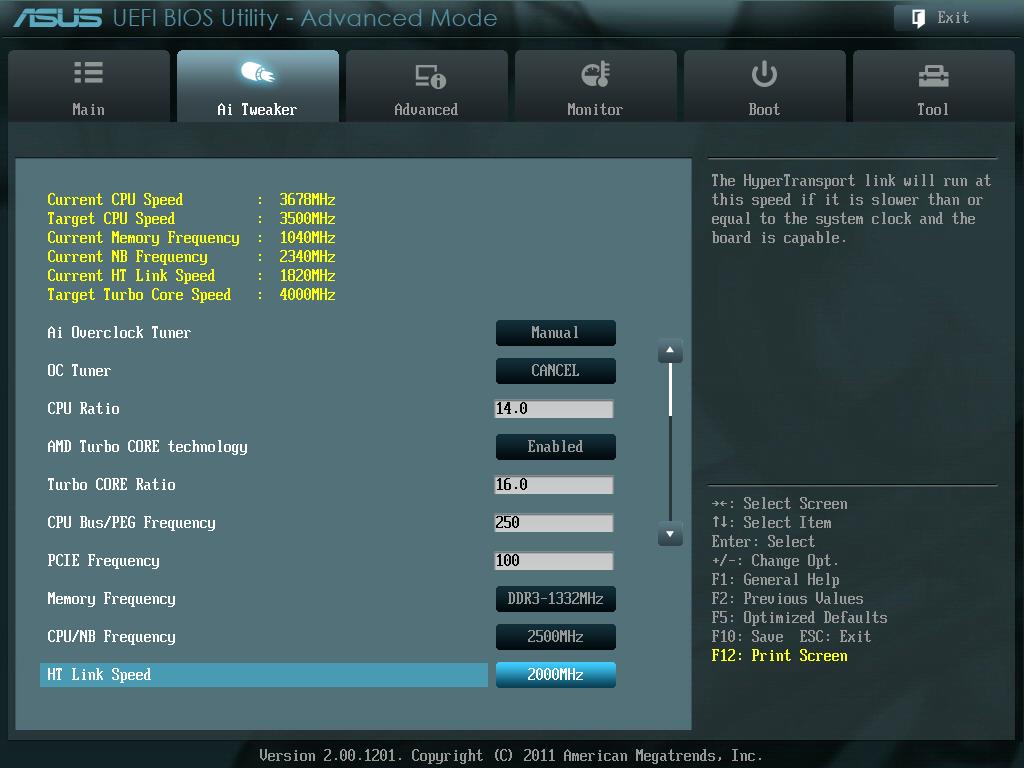Click the Main tab list icon
Screen dimensions: 1024x768
point(88,72)
